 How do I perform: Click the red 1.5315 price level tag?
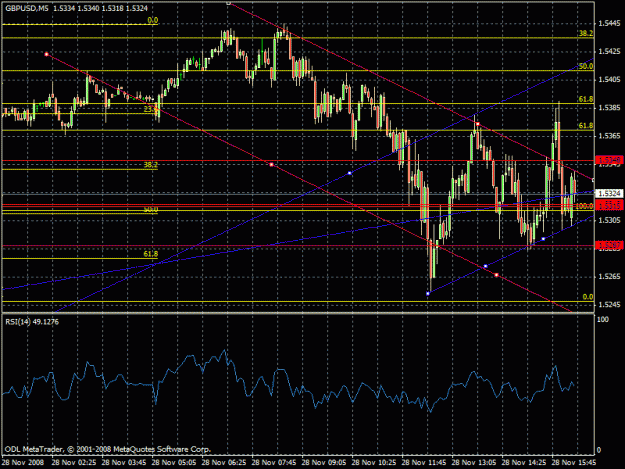pos(609,206)
